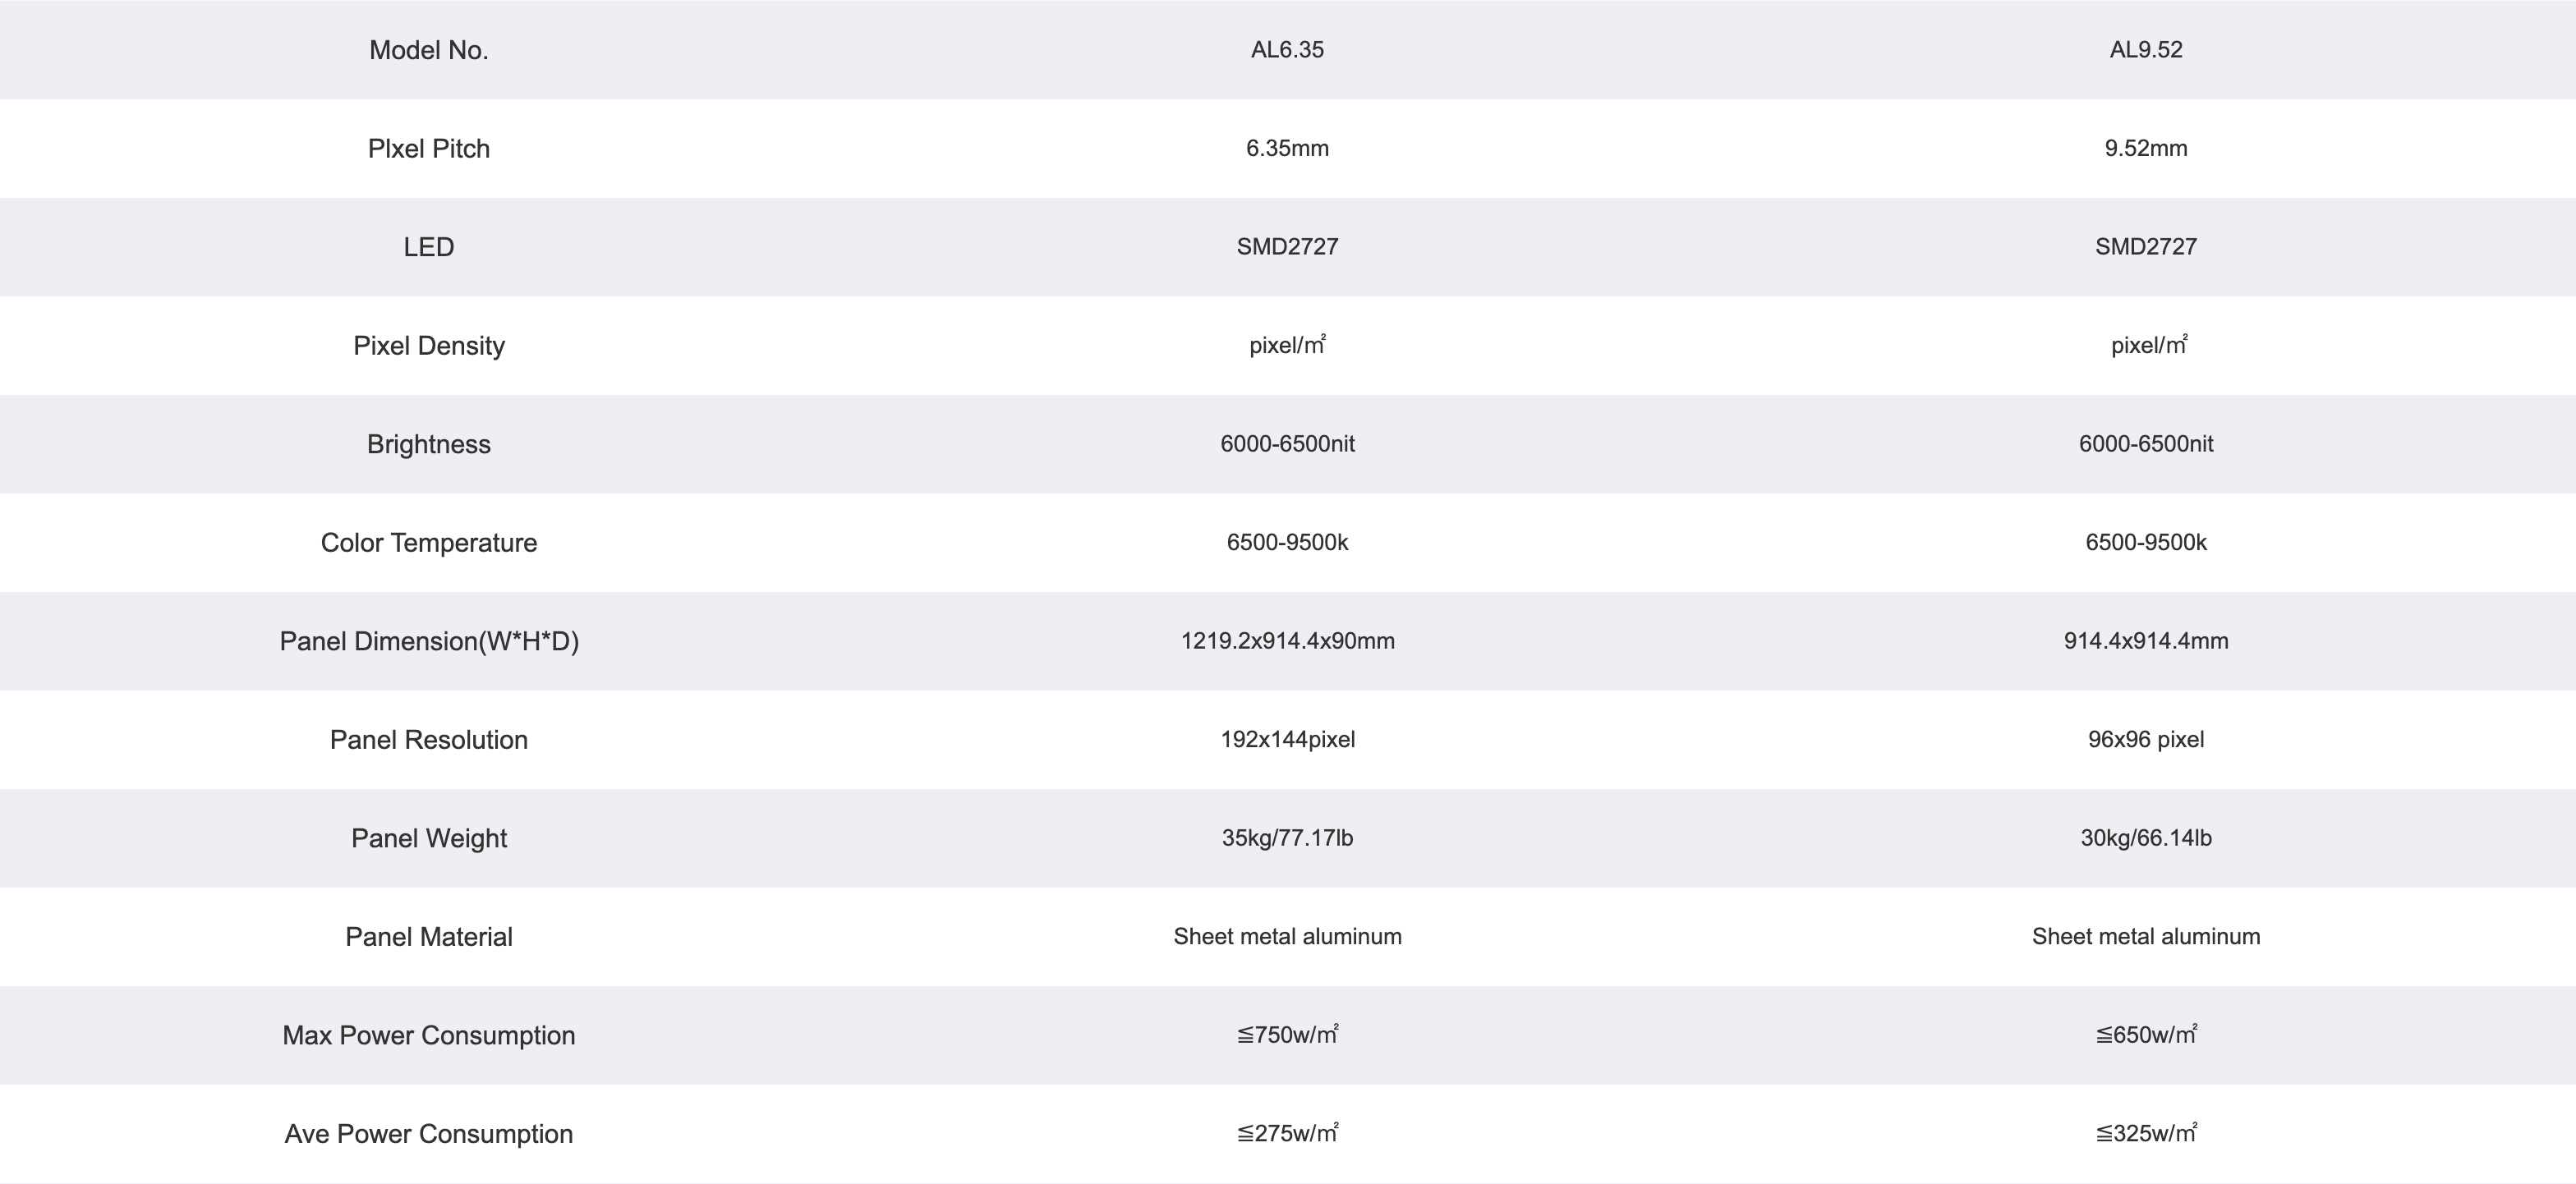Select the 35kg/77.17lb panel weight

(1287, 838)
